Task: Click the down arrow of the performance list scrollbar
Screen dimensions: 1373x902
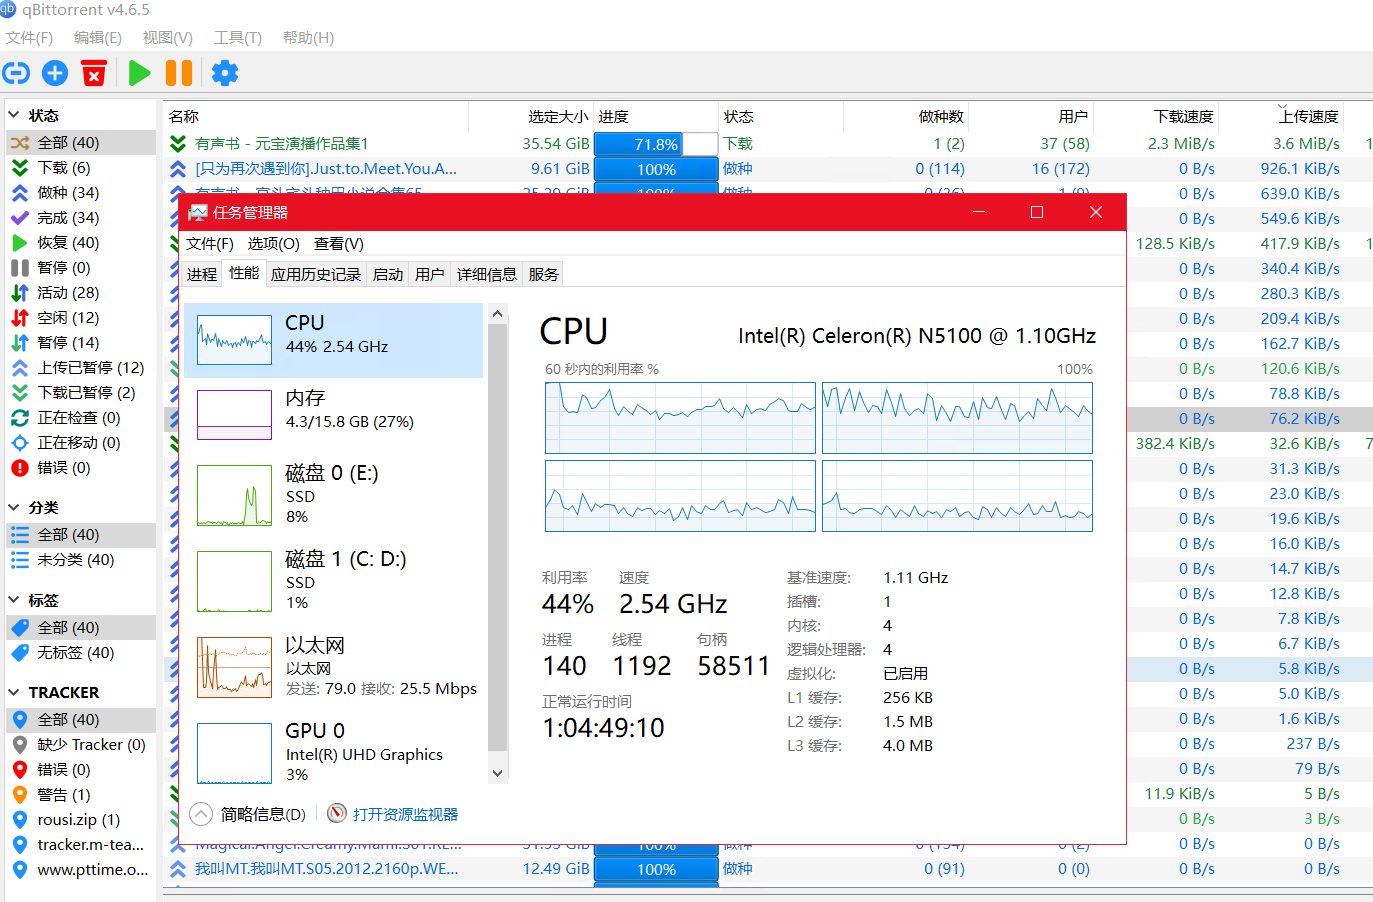Action: coord(497,773)
